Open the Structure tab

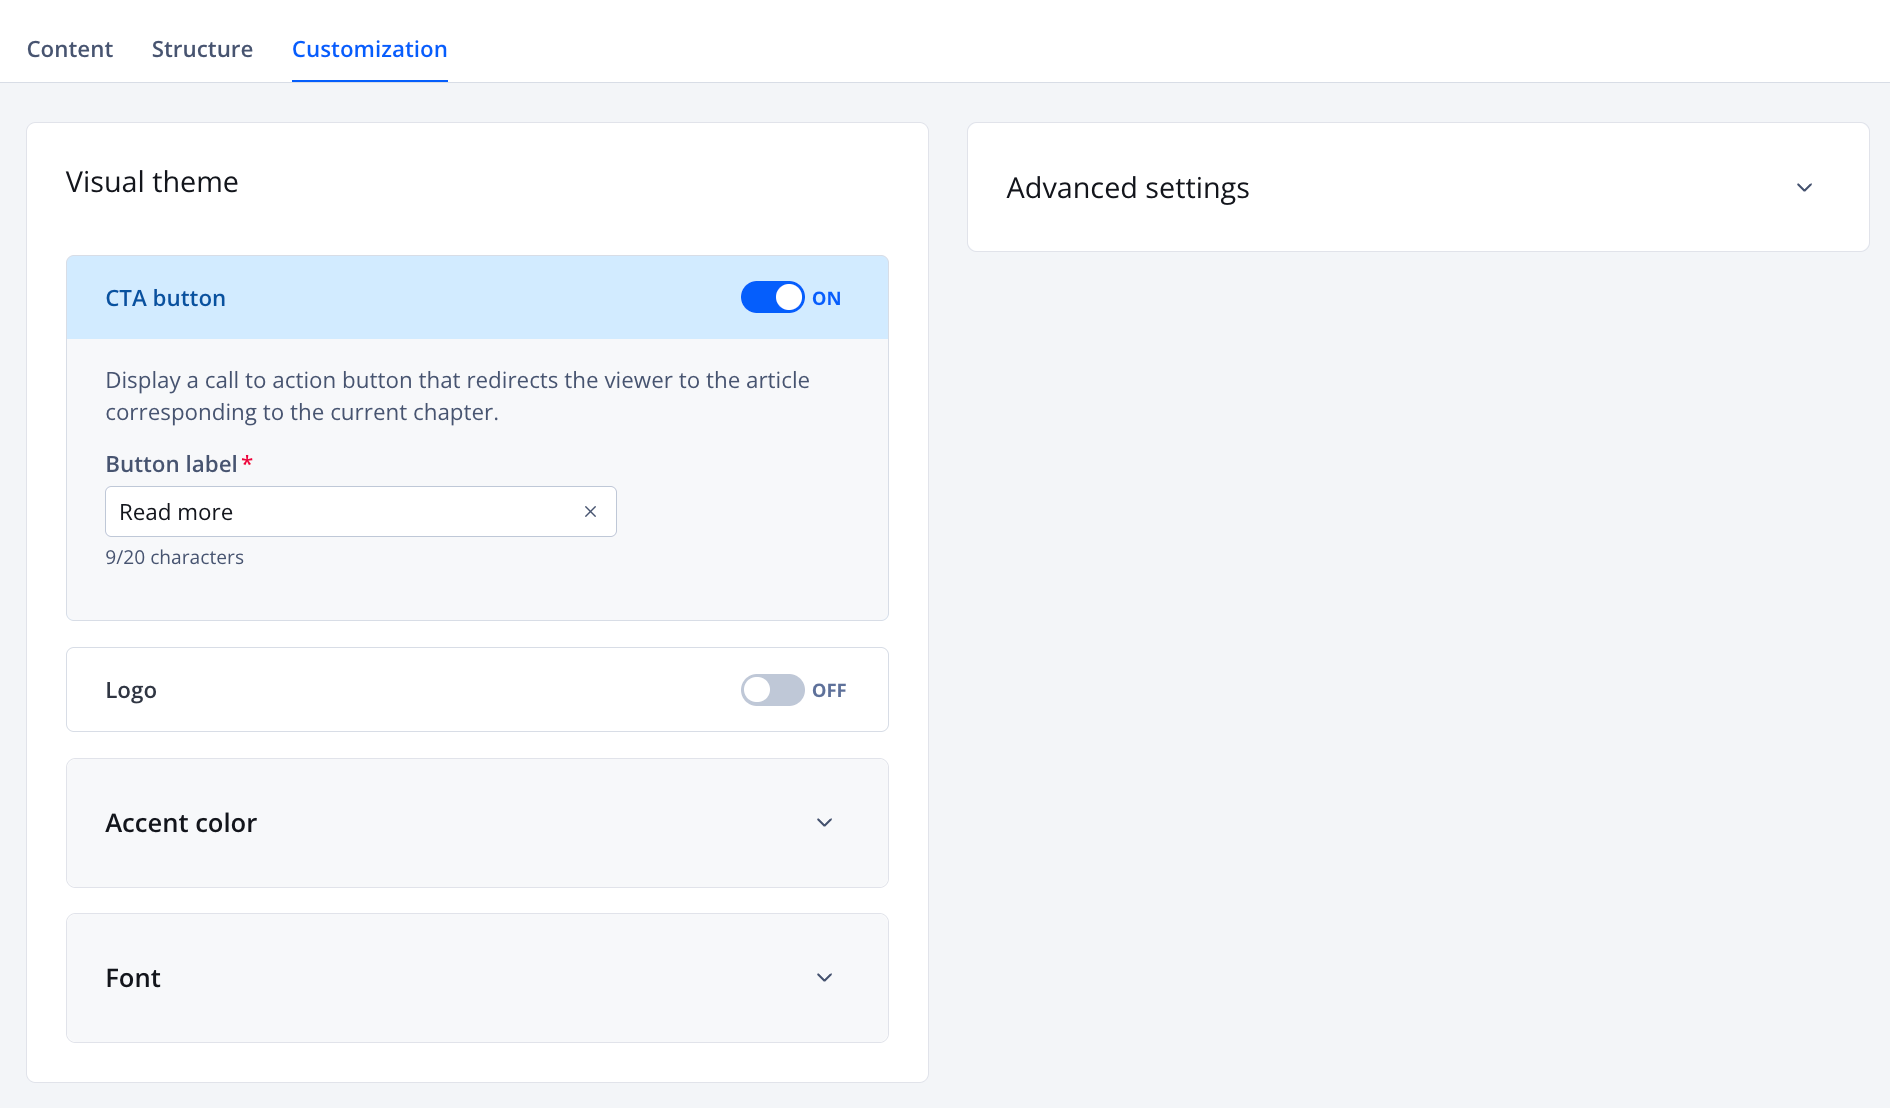(202, 49)
